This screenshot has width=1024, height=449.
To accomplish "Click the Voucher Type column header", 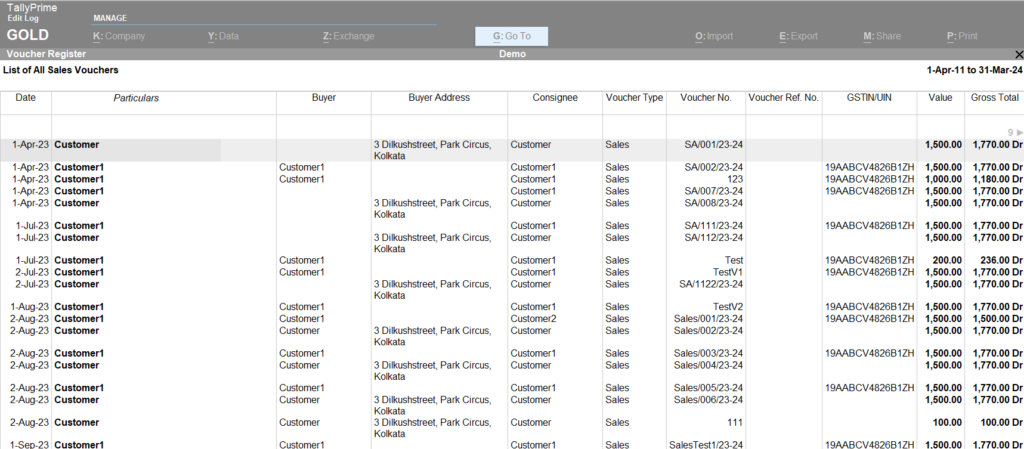I will coord(634,98).
